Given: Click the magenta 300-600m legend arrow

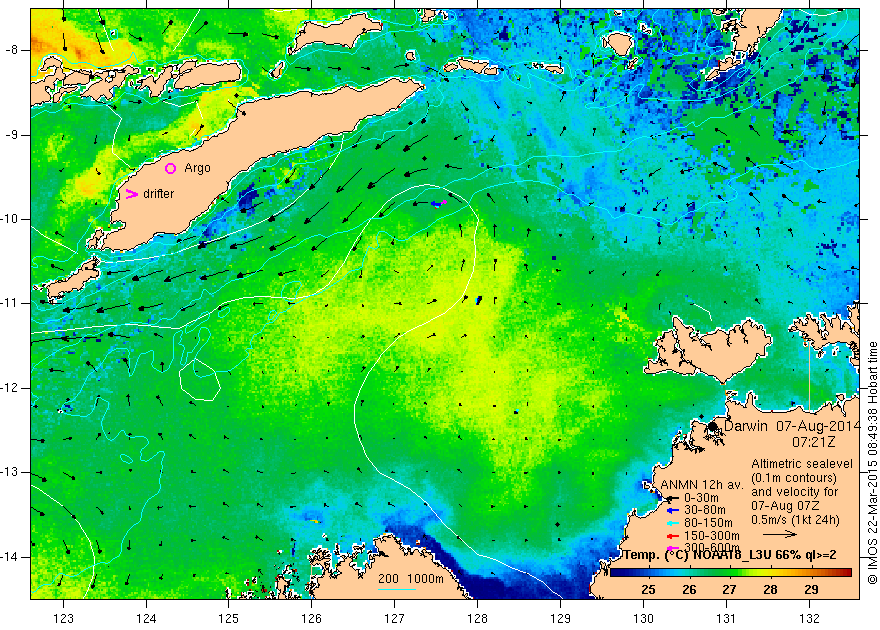Looking at the screenshot, I should (673, 548).
